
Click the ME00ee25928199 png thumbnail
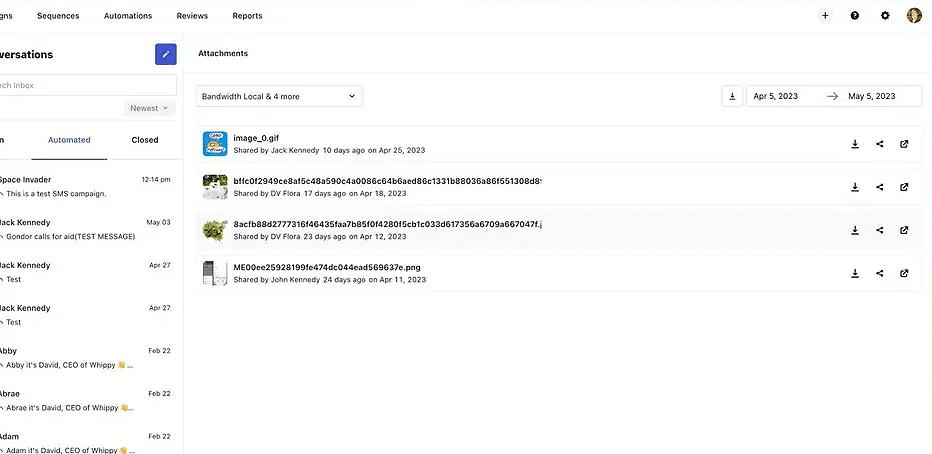pos(215,273)
